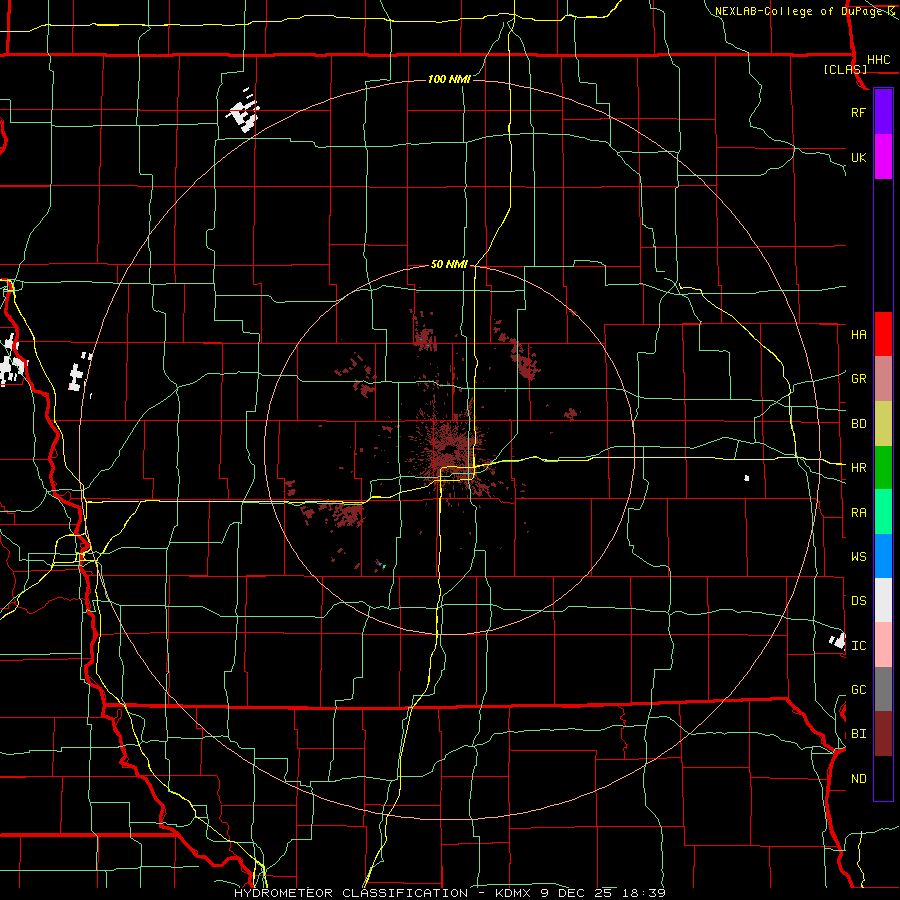Click the NEXLAB-College of DuPage title
900x900 pixels.
[x=798, y=11]
